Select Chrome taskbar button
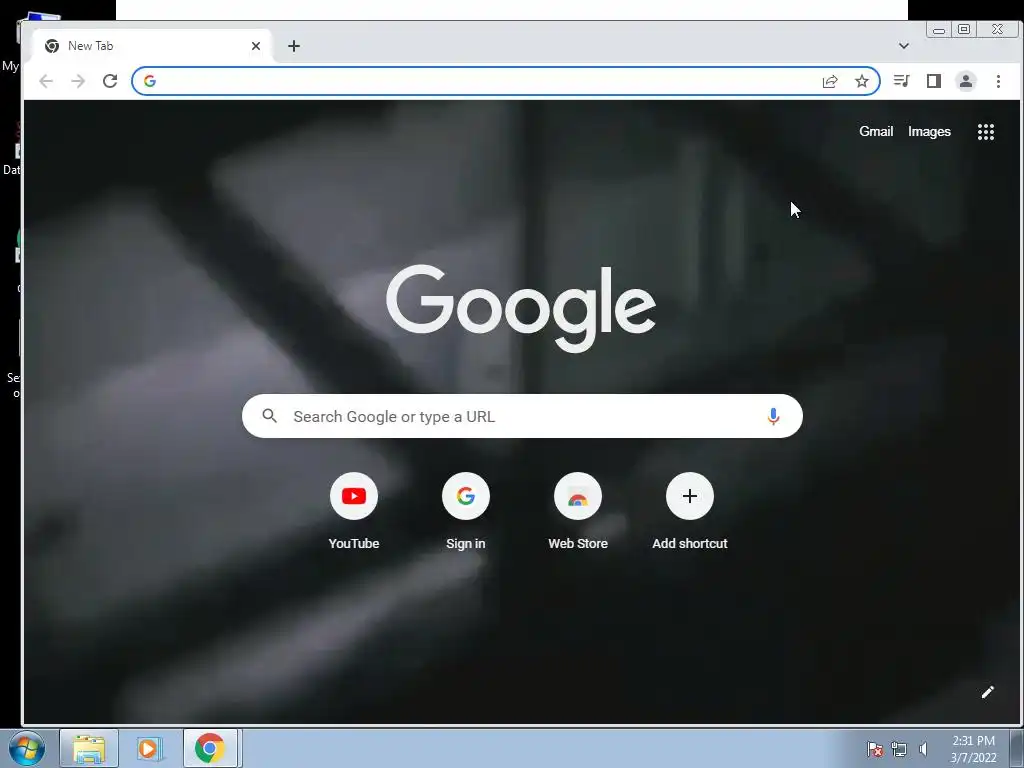The image size is (1024, 768). pos(210,748)
